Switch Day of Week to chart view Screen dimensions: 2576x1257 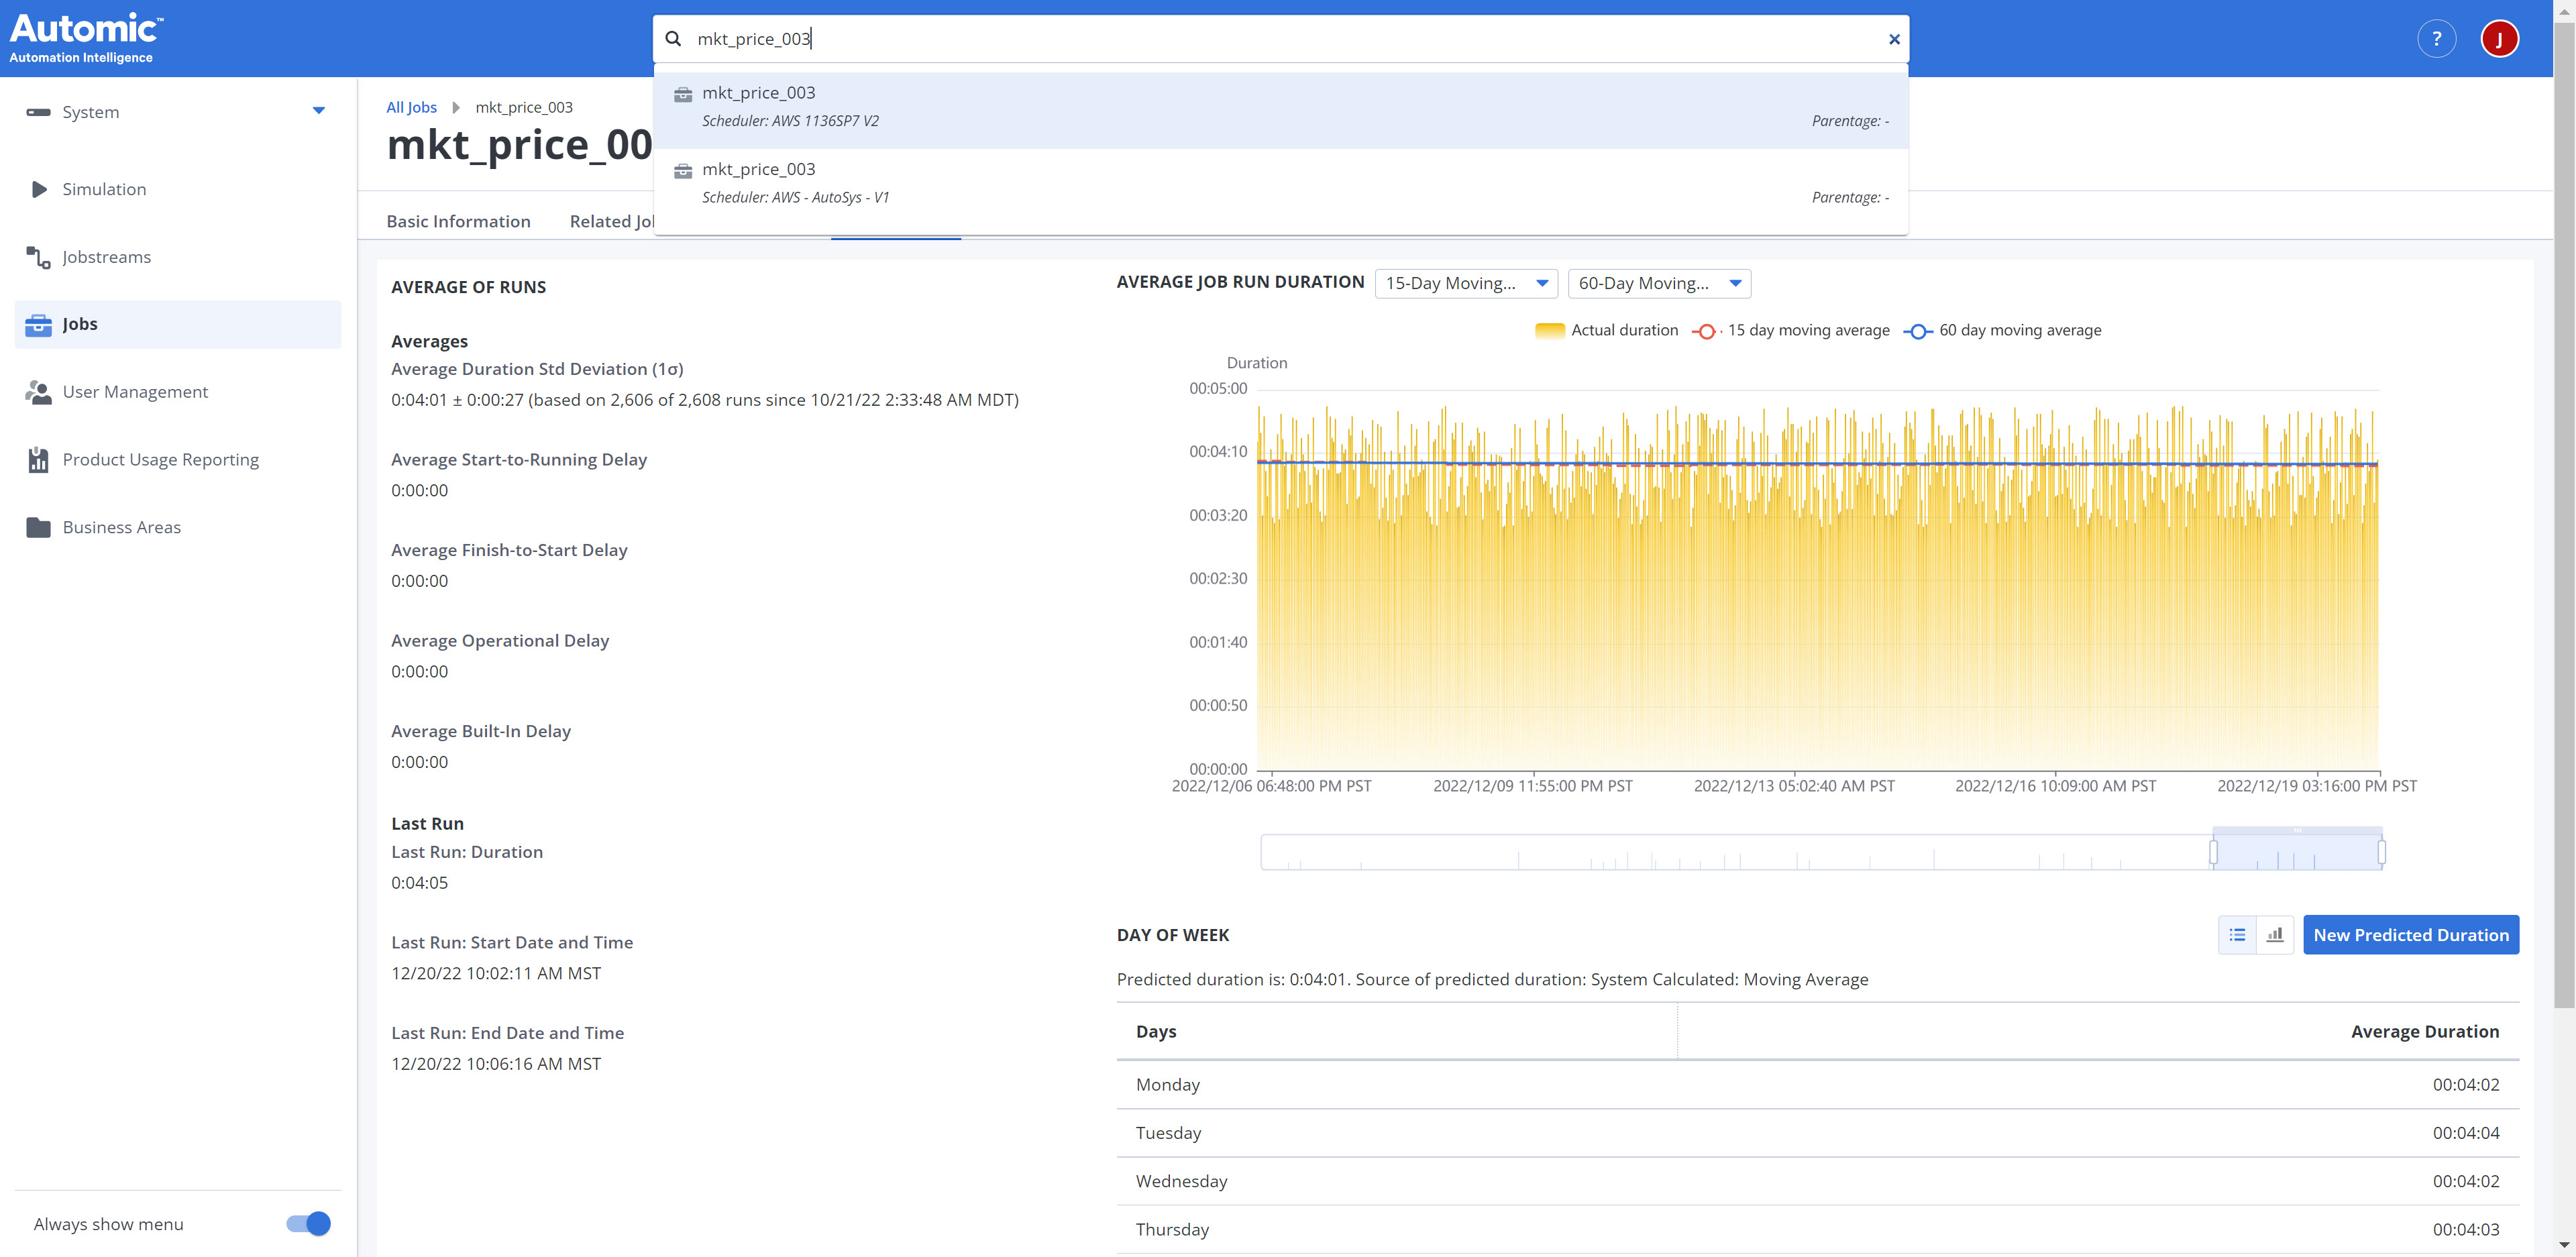(2274, 935)
